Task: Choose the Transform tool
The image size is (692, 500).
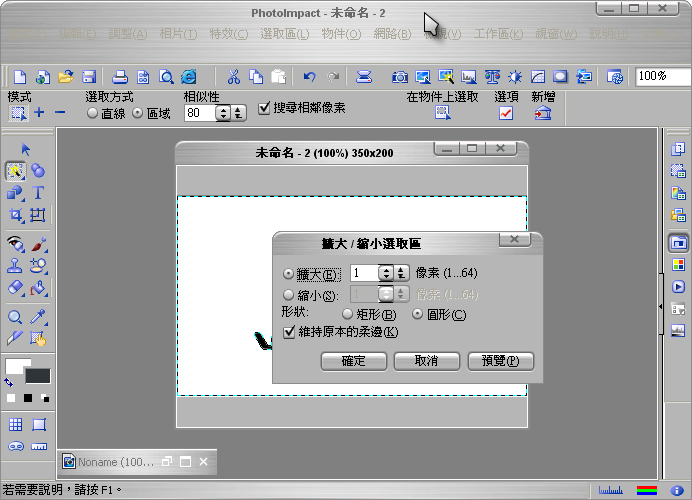Action: coord(38,215)
